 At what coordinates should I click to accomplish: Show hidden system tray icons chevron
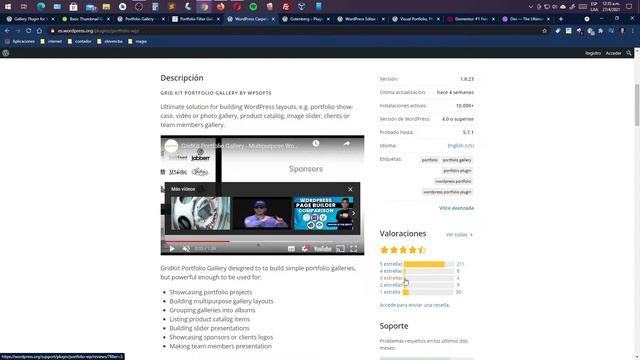(531, 7)
